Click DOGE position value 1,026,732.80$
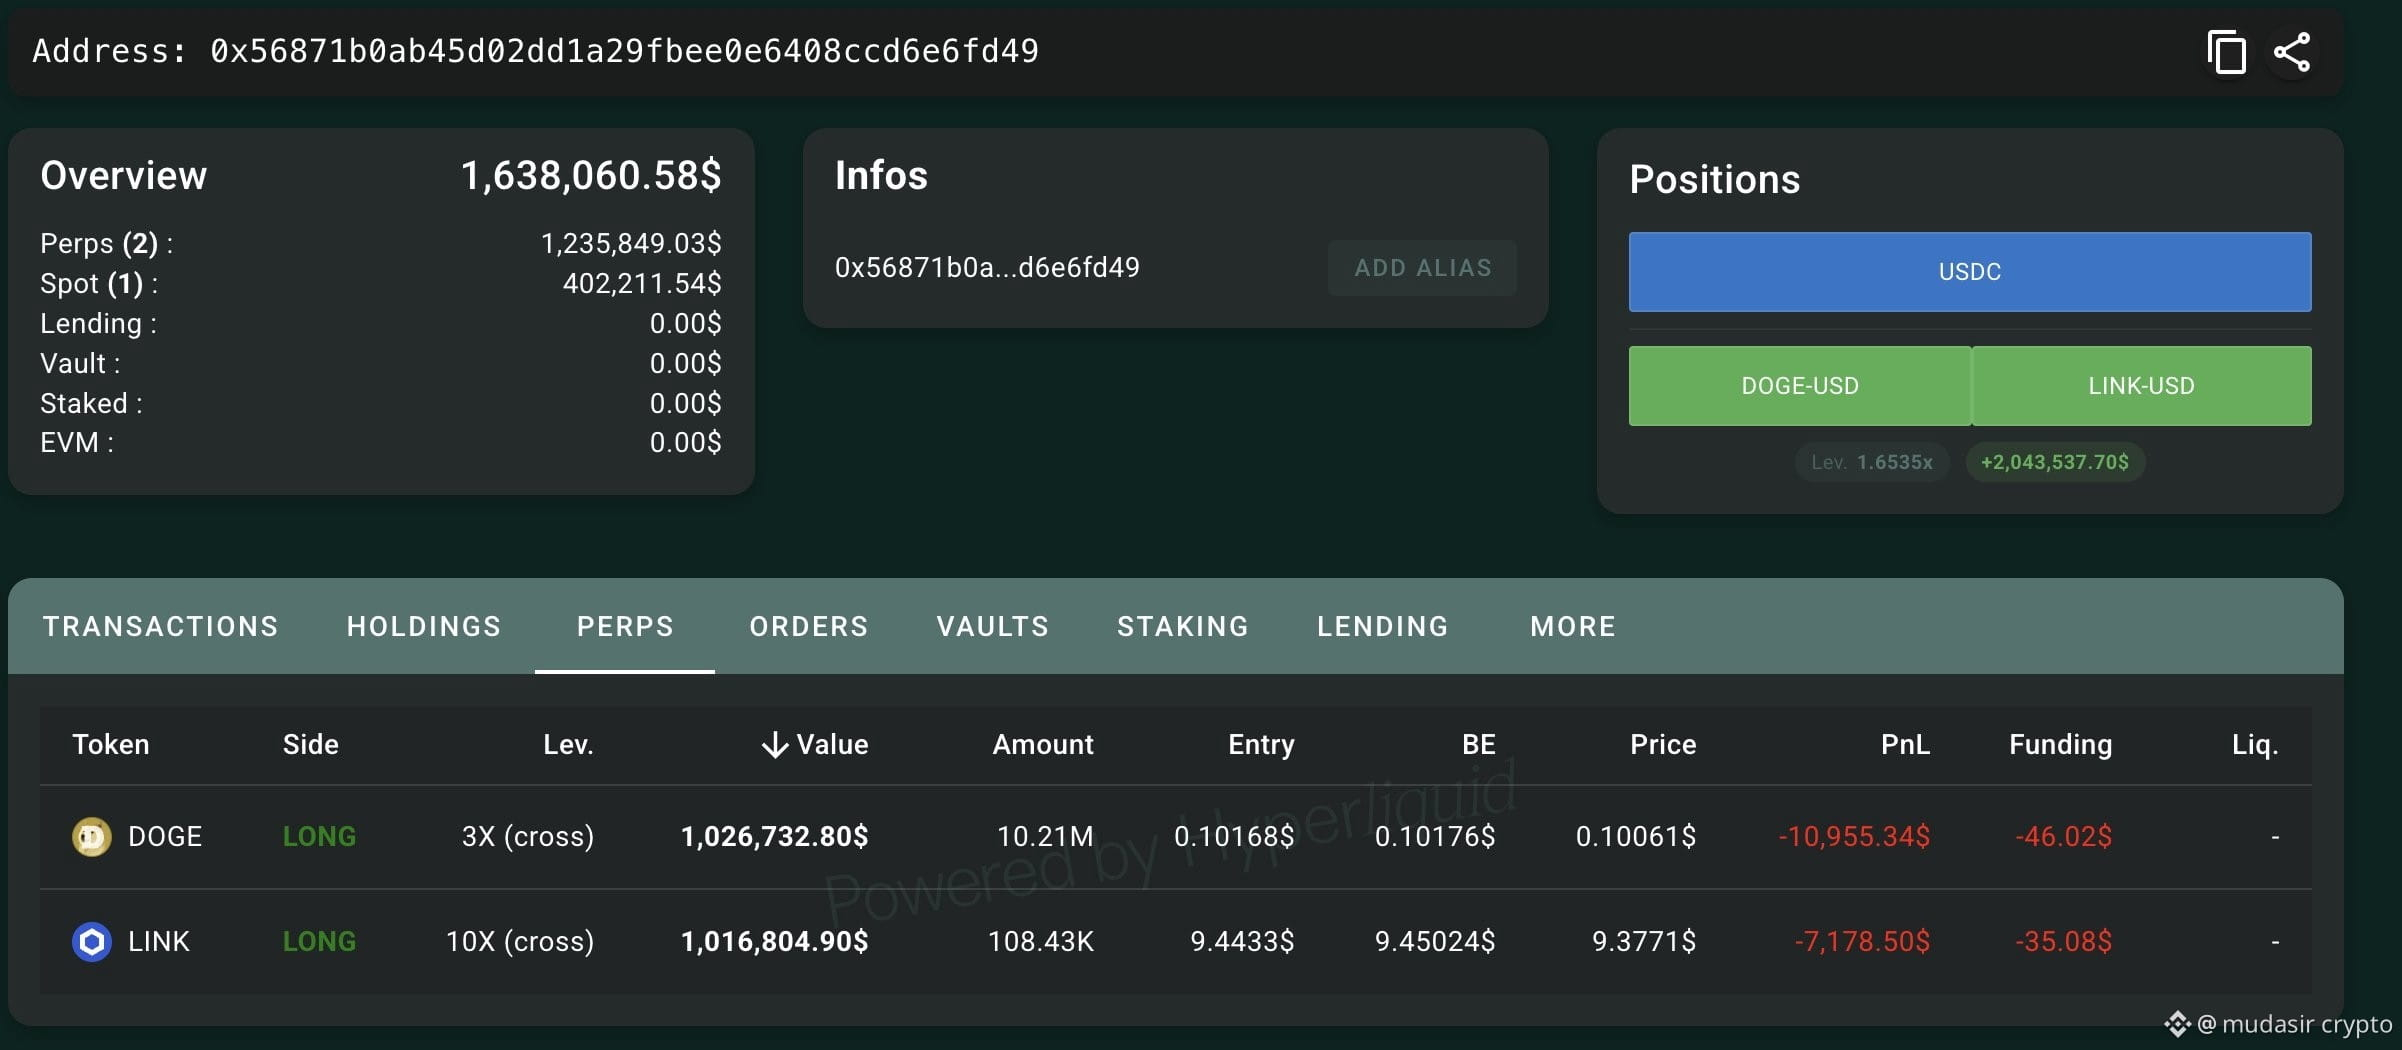Screen dimensions: 2402x1050 click(x=774, y=837)
